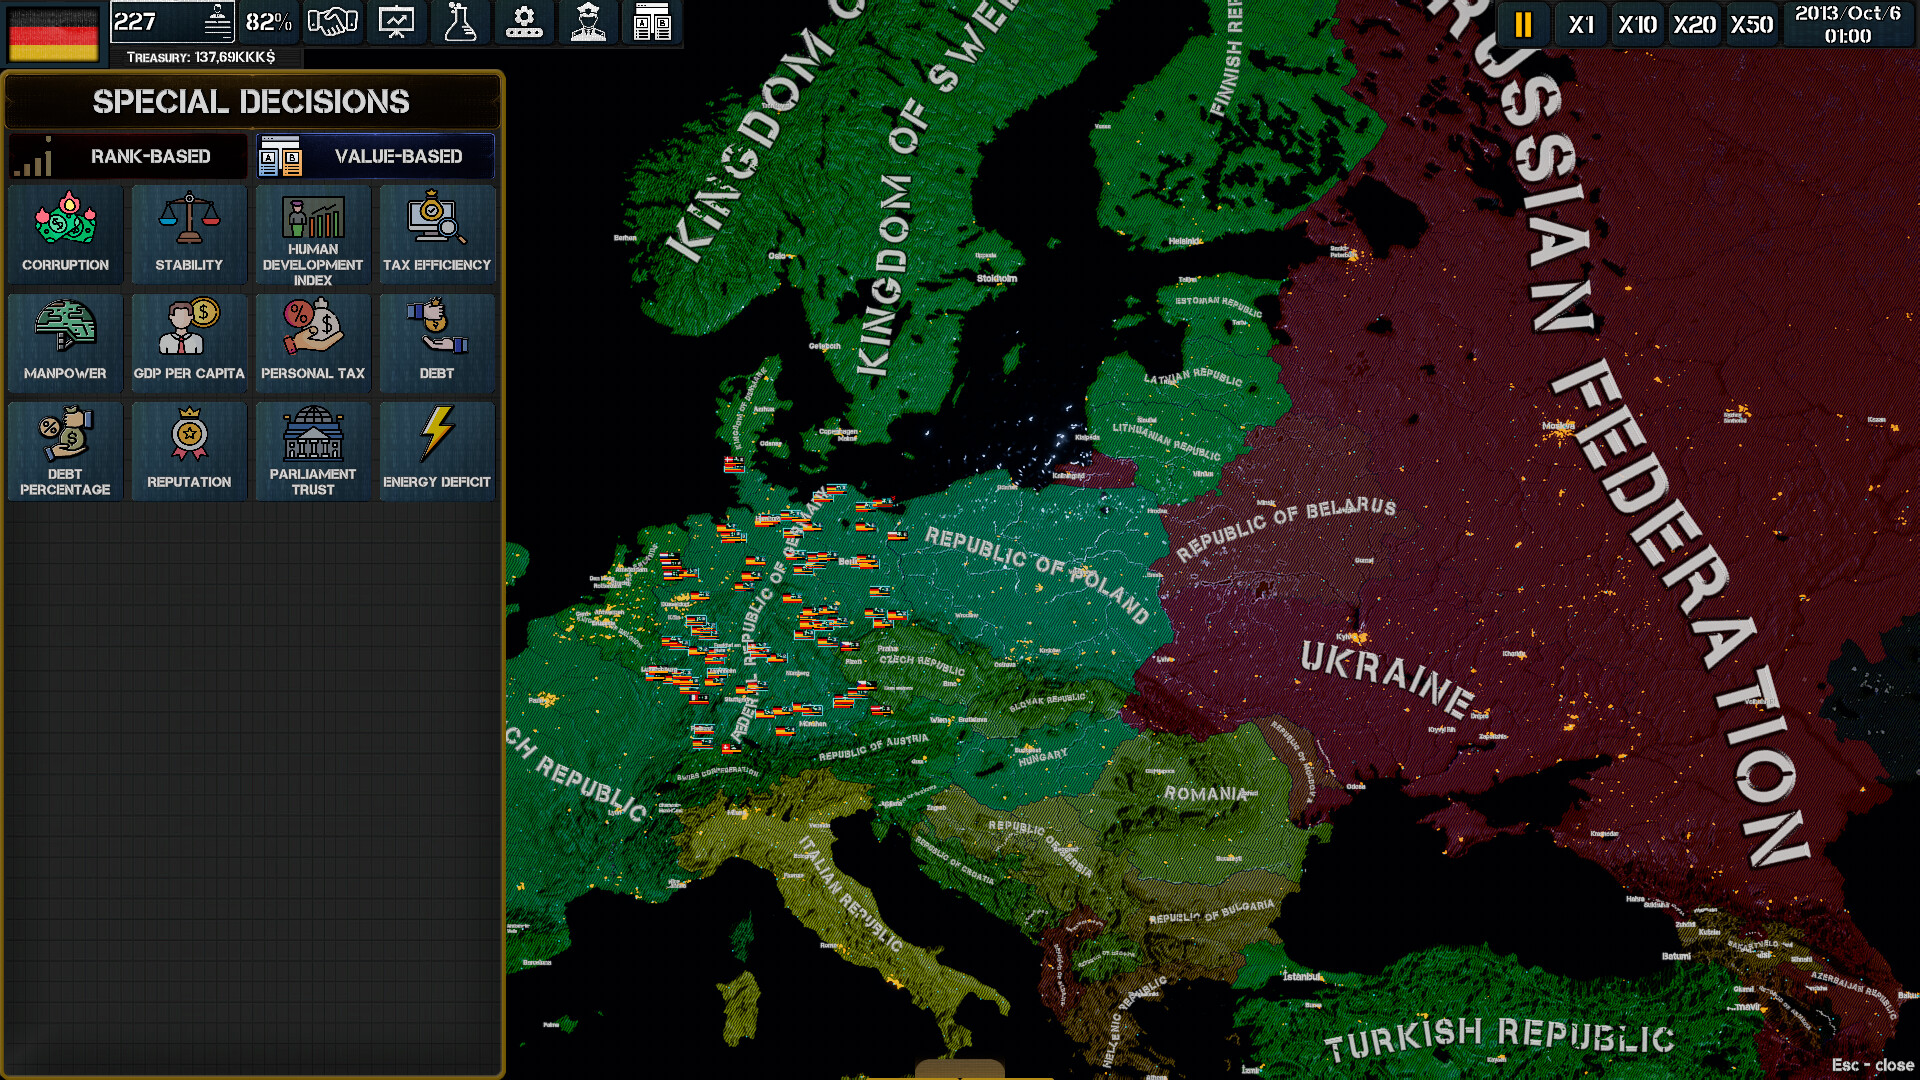Select Lithuanian Republic on the map

1166,440
